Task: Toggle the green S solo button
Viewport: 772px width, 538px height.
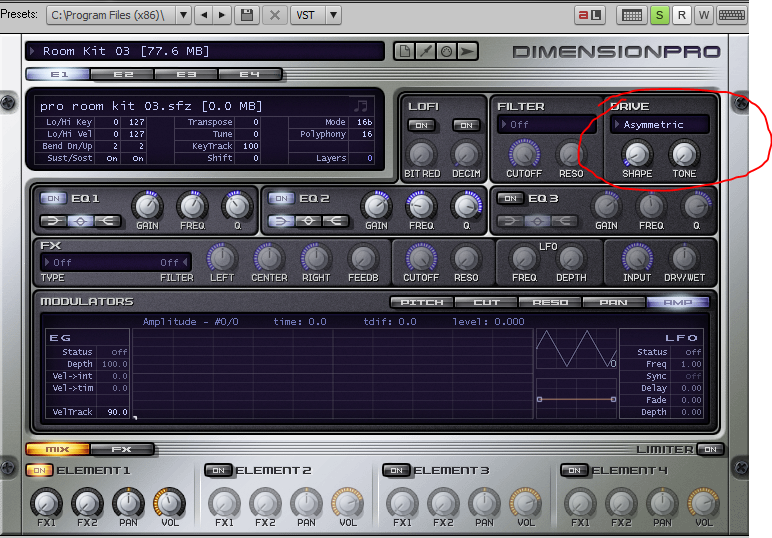Action: (x=659, y=15)
